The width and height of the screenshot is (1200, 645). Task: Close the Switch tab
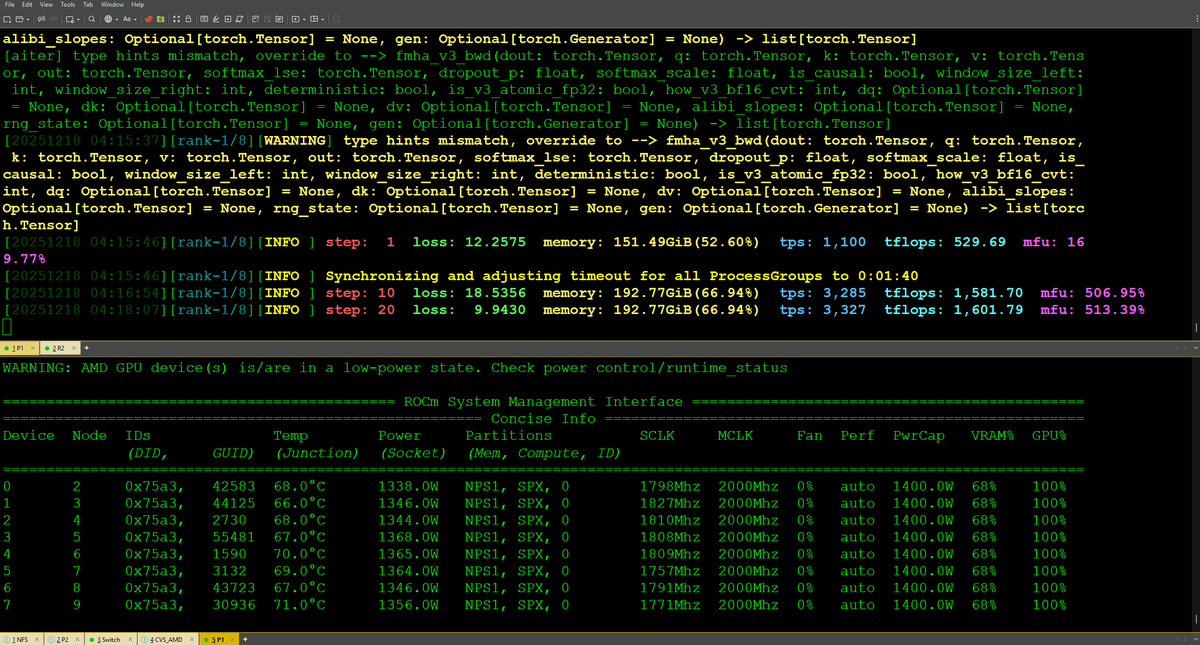130,639
